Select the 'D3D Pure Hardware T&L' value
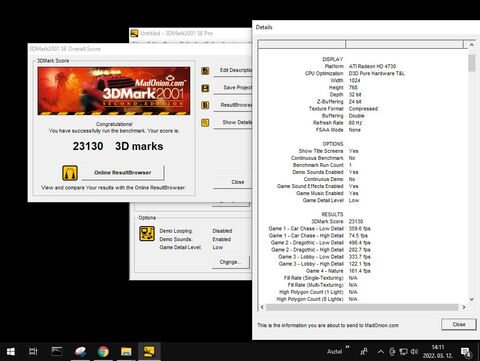The image size is (480, 361). click(377, 73)
